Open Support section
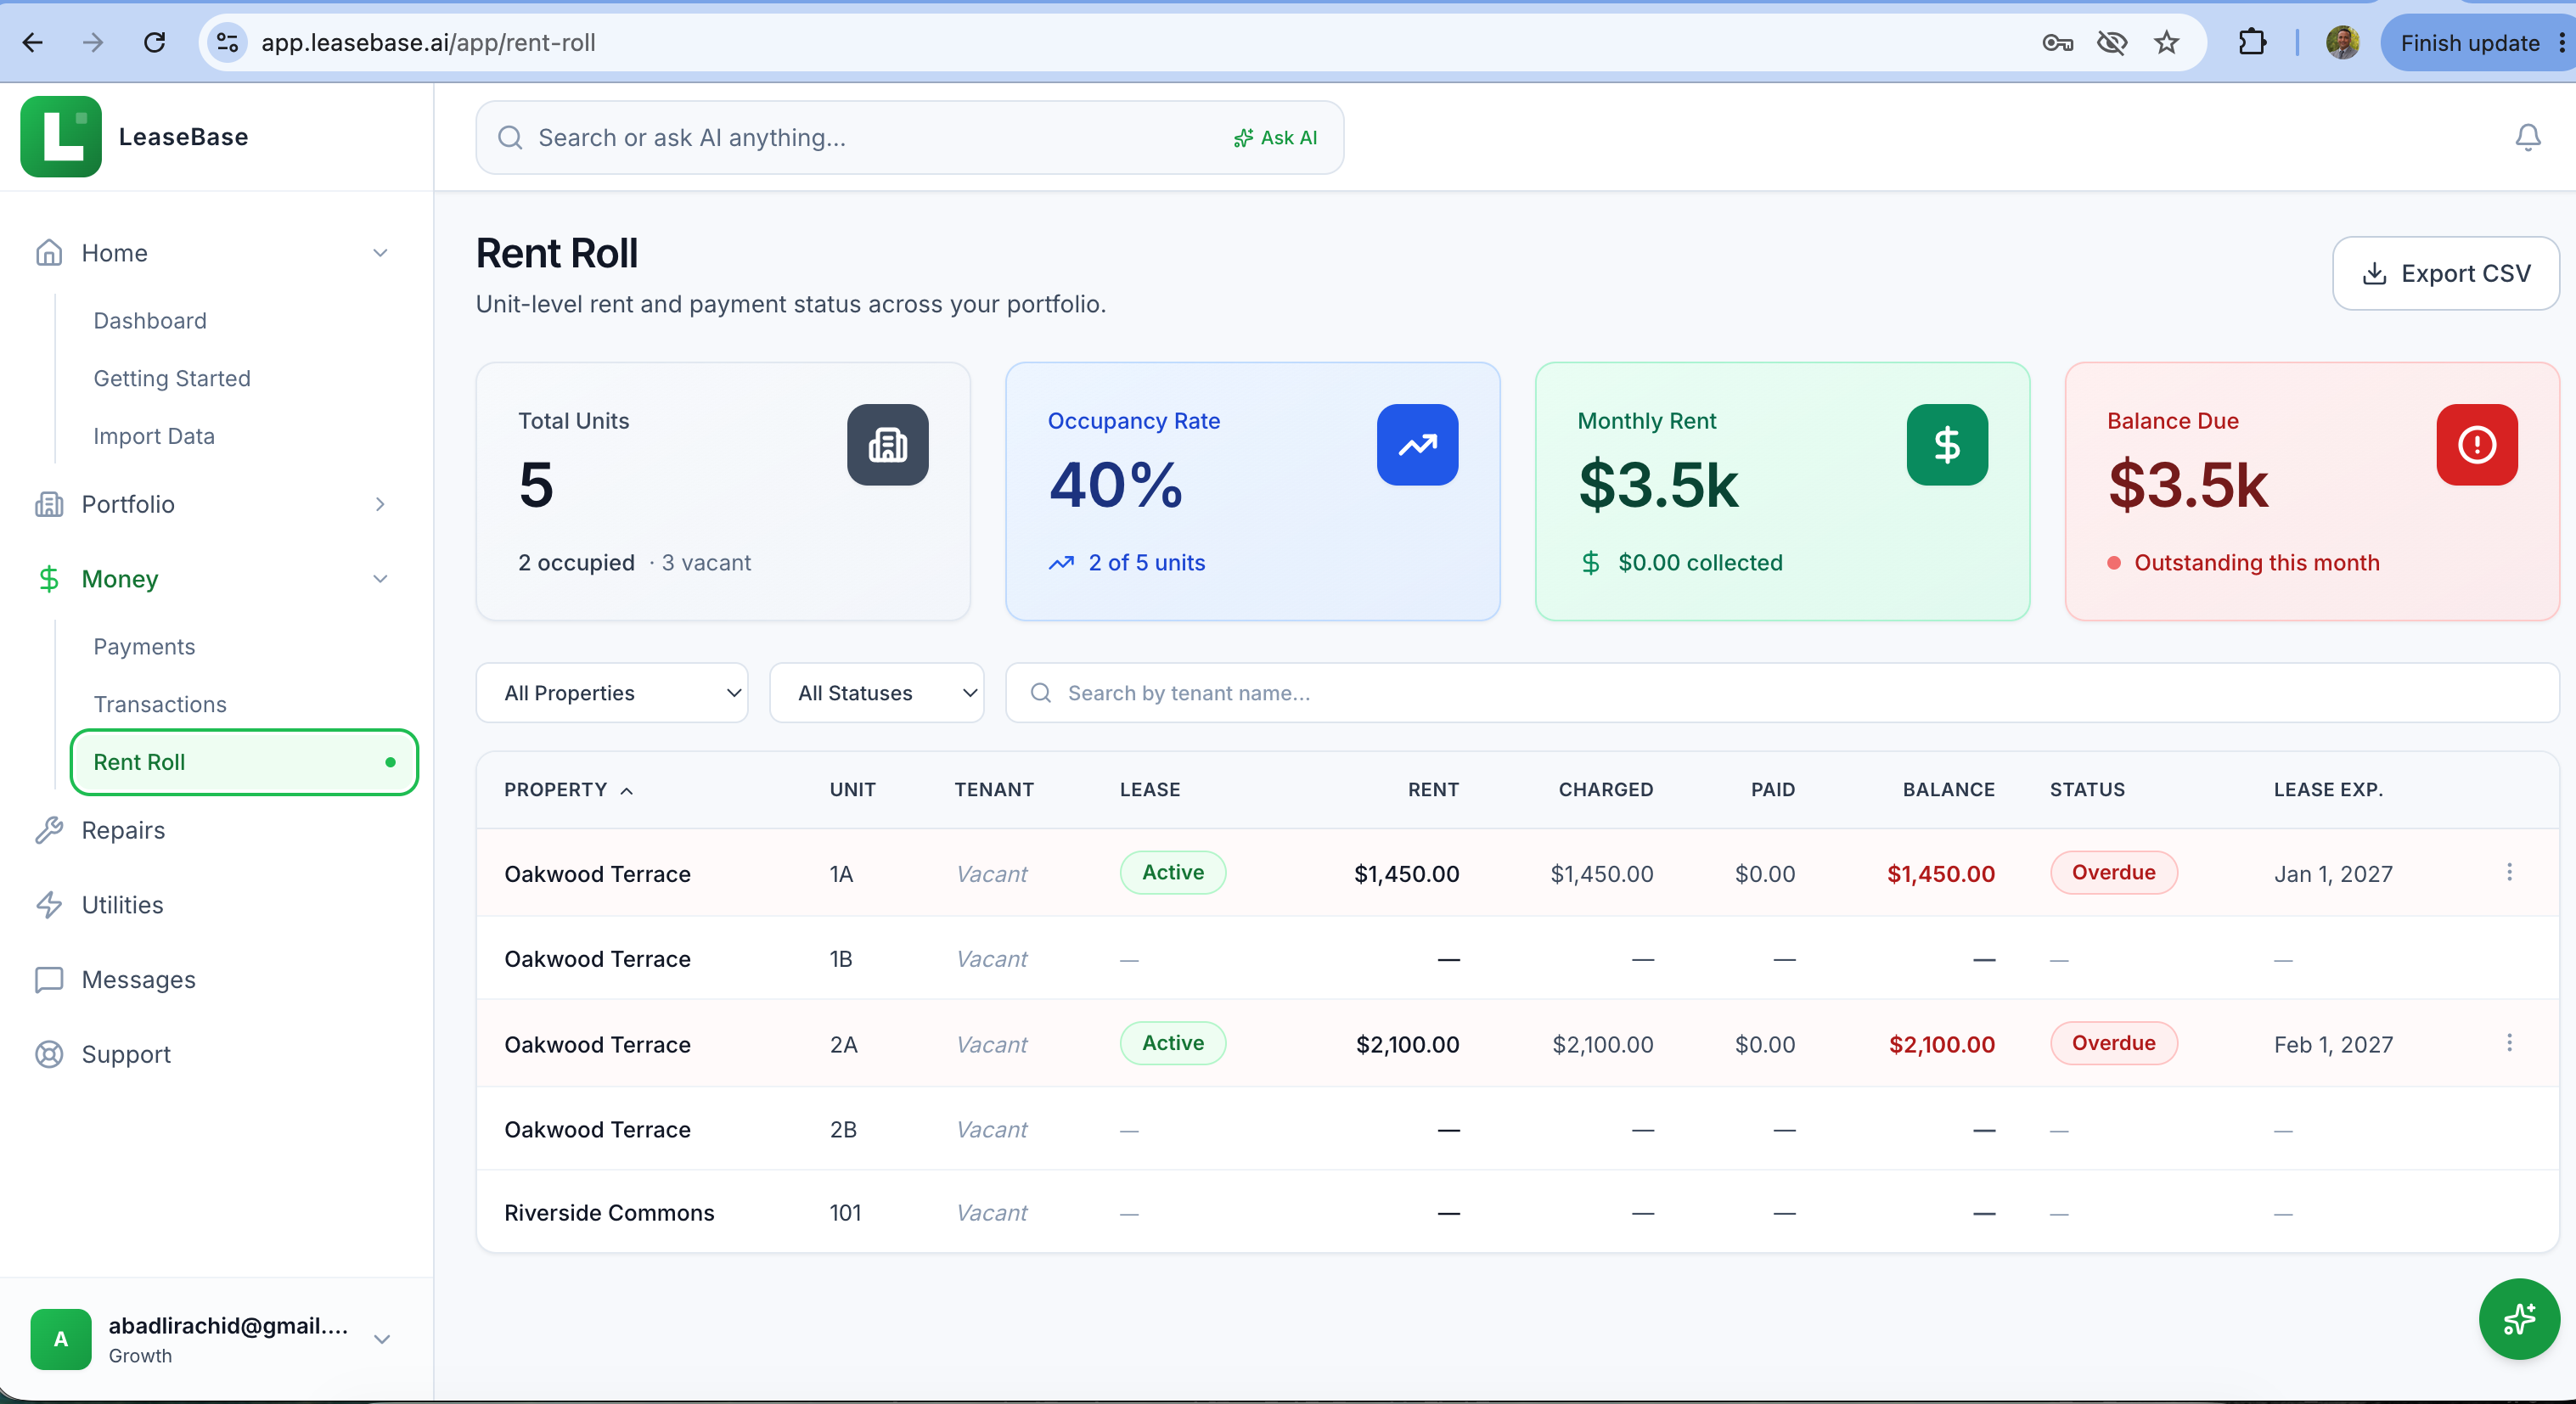This screenshot has height=1404, width=2576. point(126,1054)
